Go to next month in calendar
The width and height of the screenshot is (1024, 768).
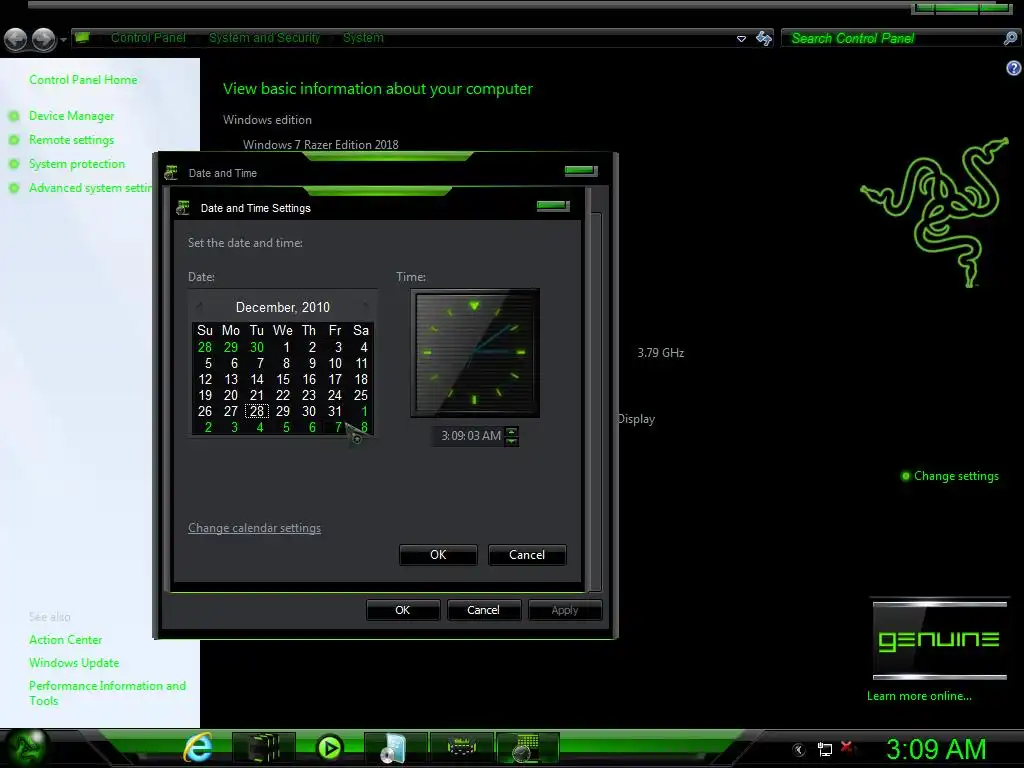pyautogui.click(x=366, y=306)
